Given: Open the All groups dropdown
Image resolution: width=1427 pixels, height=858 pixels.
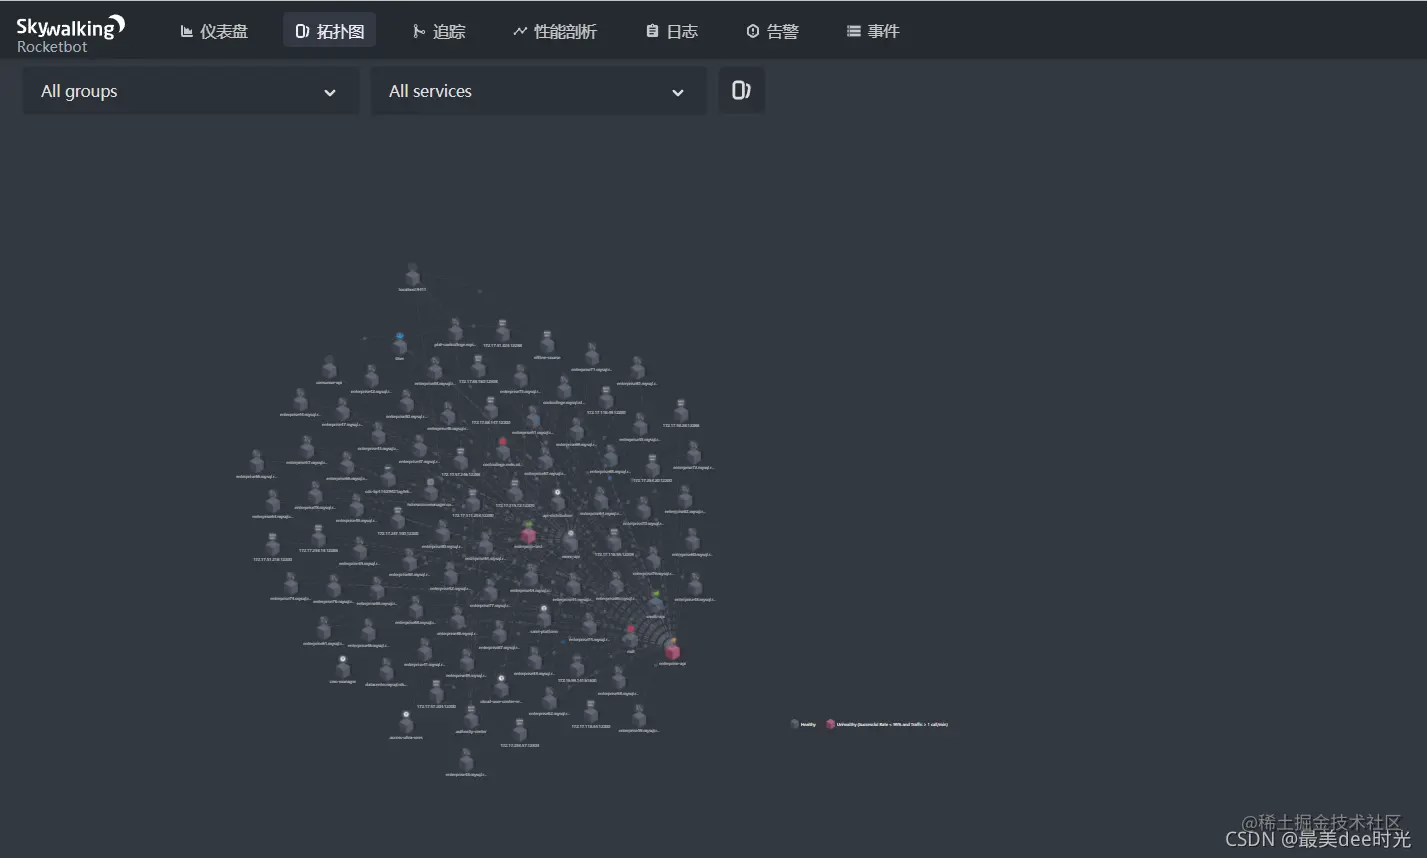Looking at the screenshot, I should [x=190, y=91].
